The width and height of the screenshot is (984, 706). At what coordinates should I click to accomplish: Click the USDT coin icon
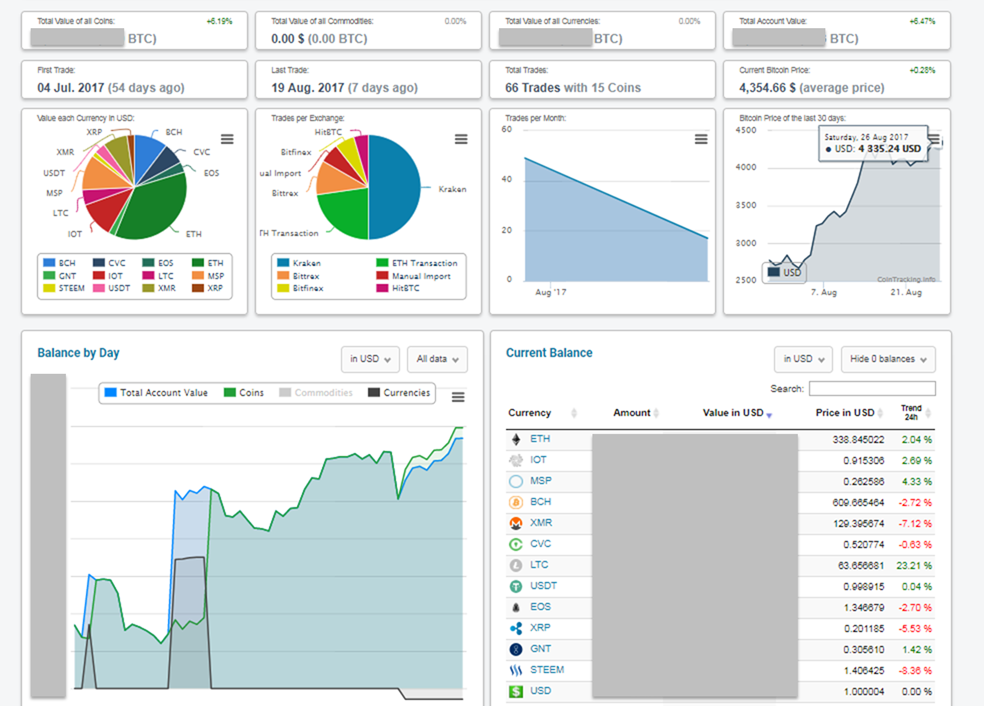(x=516, y=586)
